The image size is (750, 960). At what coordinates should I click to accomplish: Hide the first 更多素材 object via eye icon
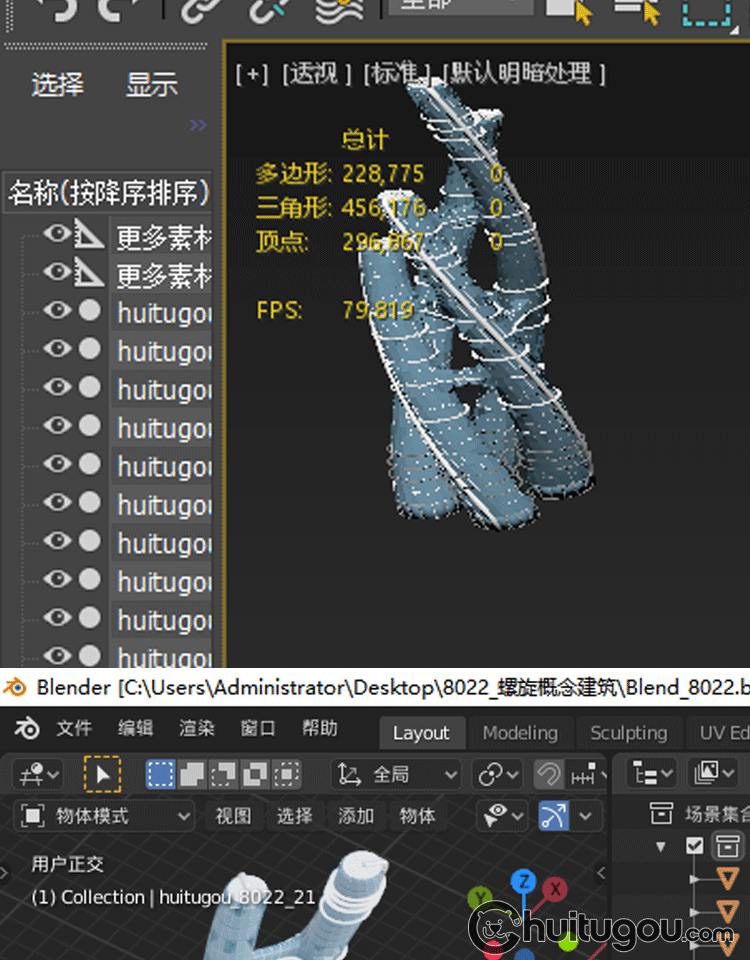tap(58, 234)
